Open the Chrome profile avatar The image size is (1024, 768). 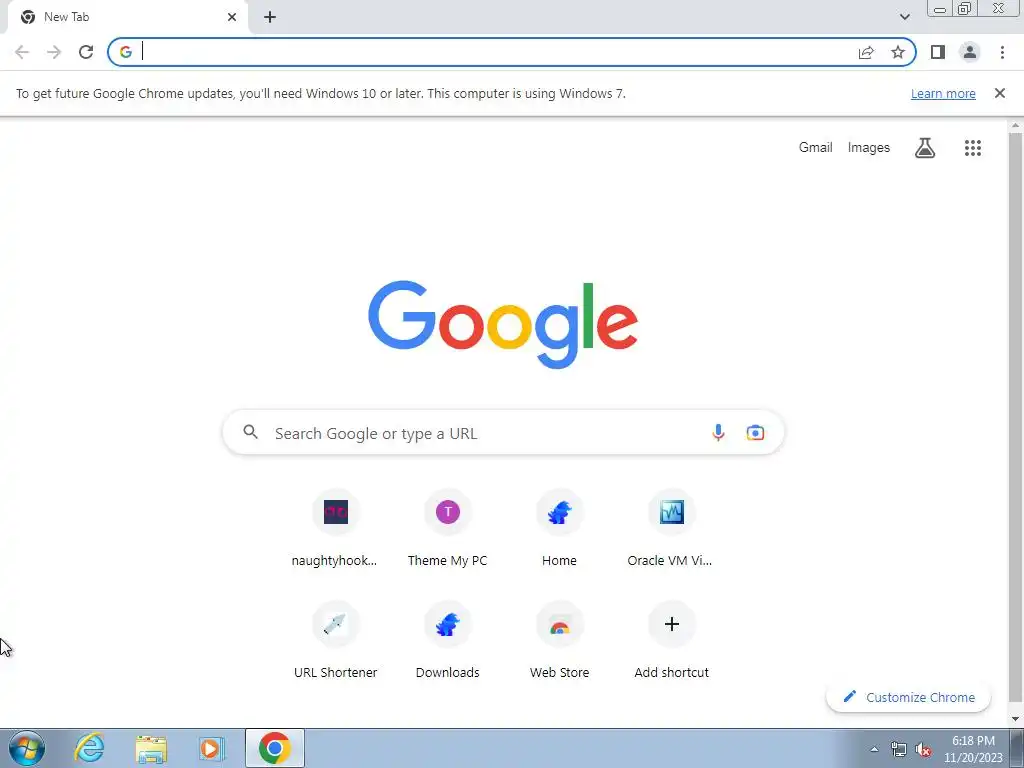point(970,52)
